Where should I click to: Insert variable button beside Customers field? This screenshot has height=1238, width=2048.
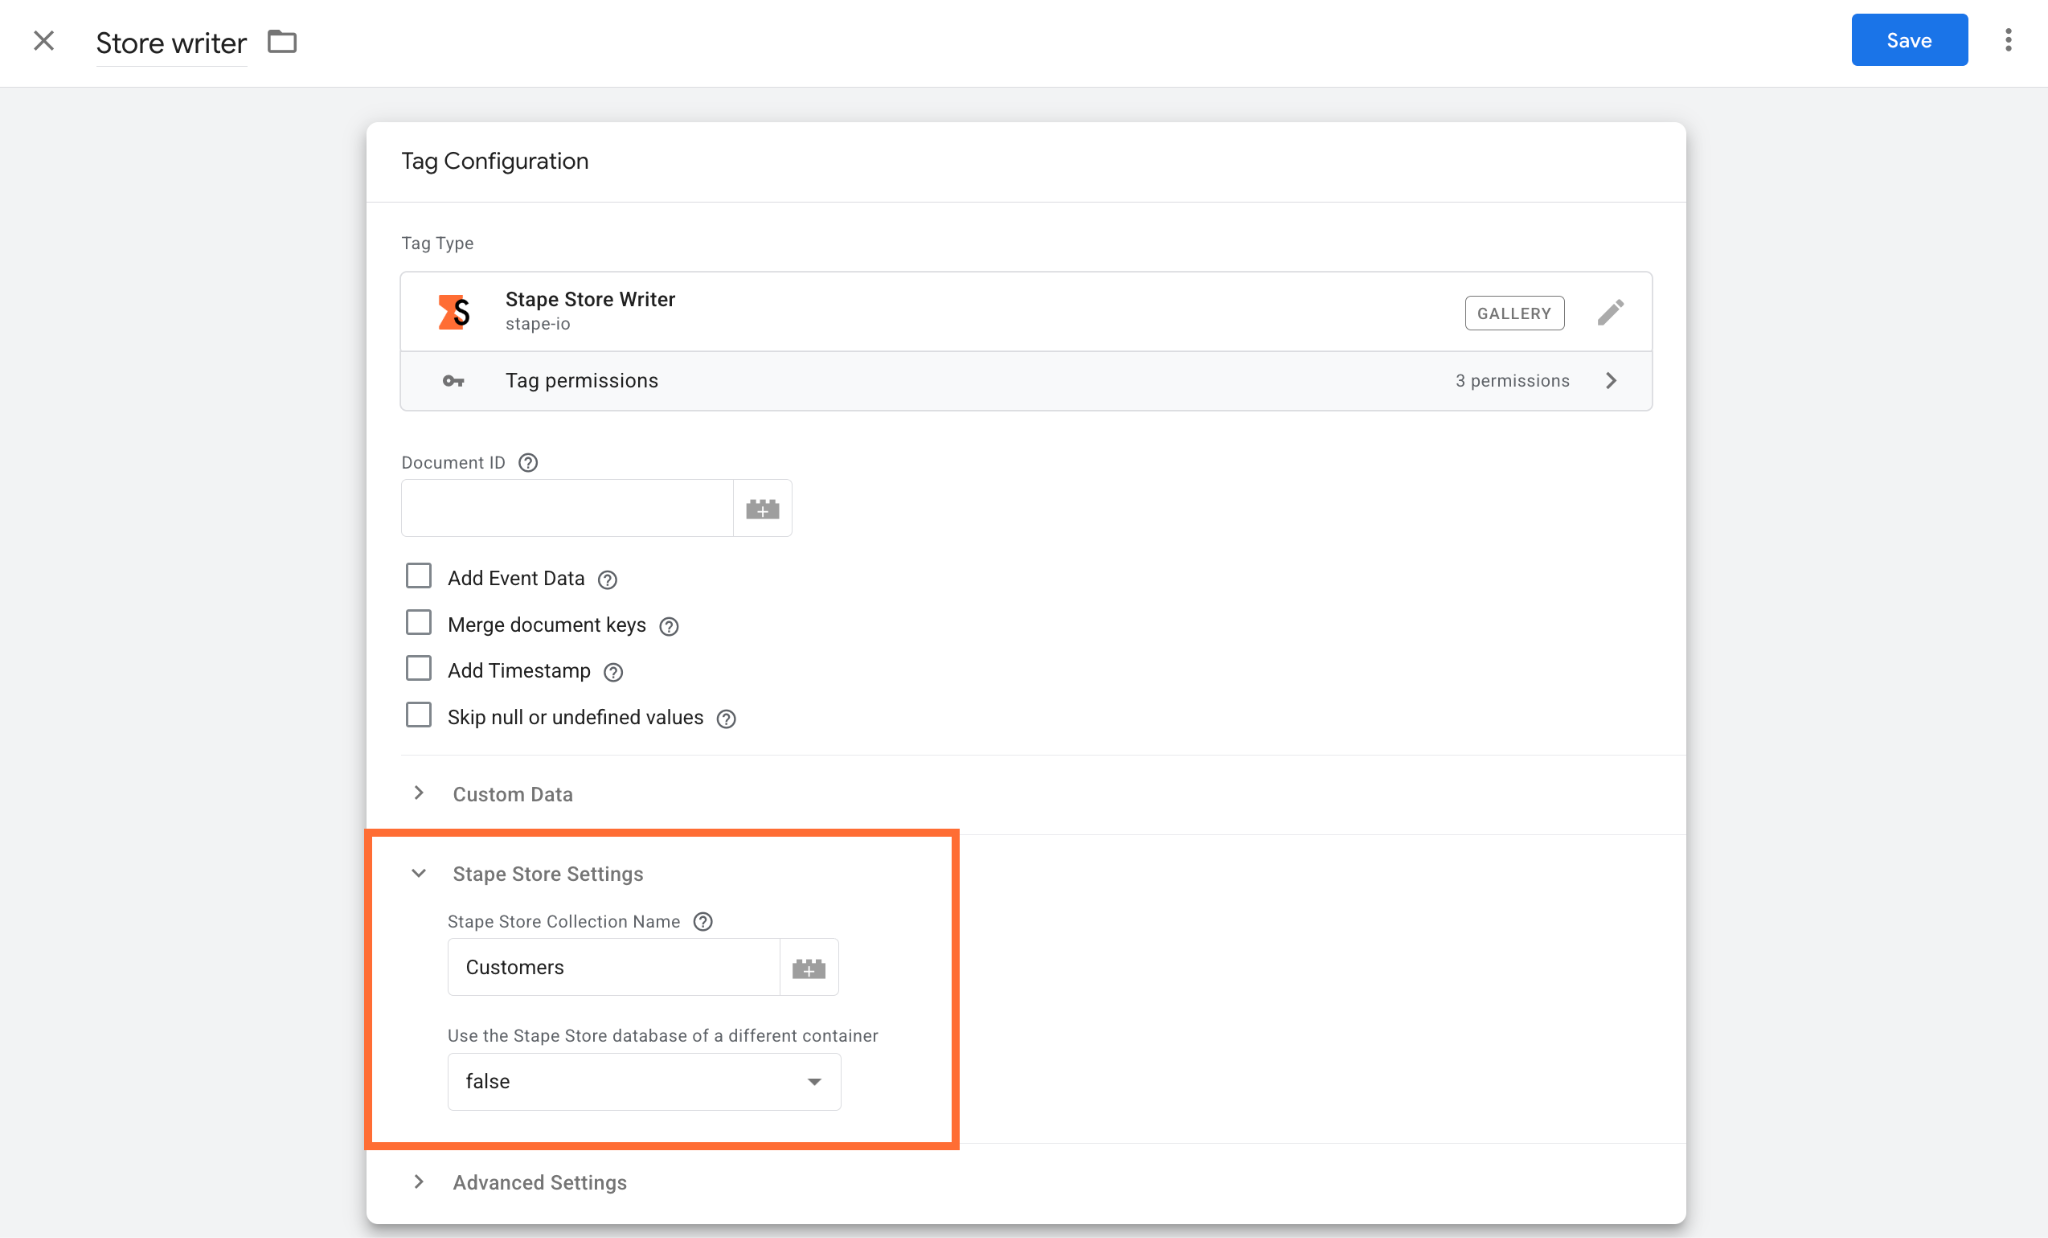pyautogui.click(x=808, y=968)
